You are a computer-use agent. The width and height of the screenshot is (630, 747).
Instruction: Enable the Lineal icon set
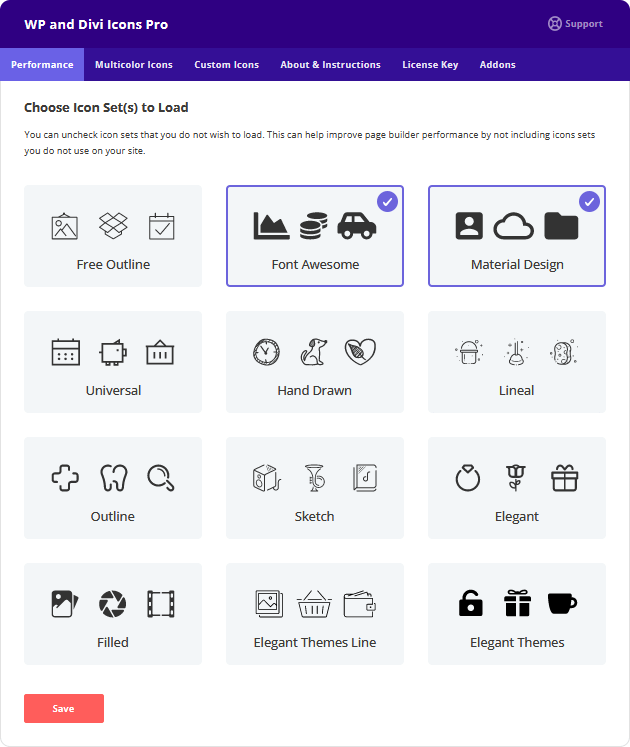tap(517, 362)
